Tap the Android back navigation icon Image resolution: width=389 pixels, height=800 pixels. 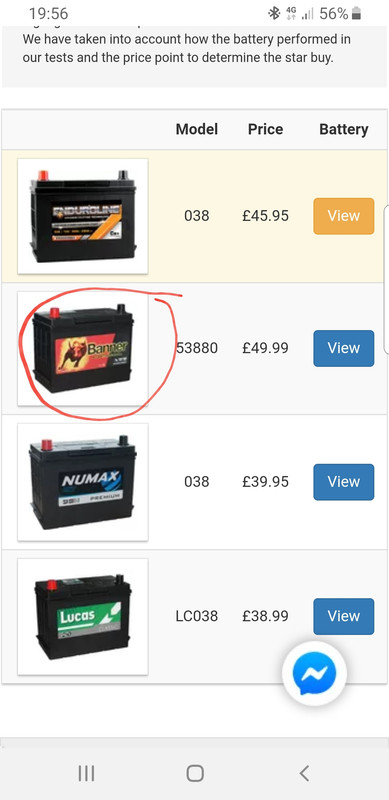[304, 773]
